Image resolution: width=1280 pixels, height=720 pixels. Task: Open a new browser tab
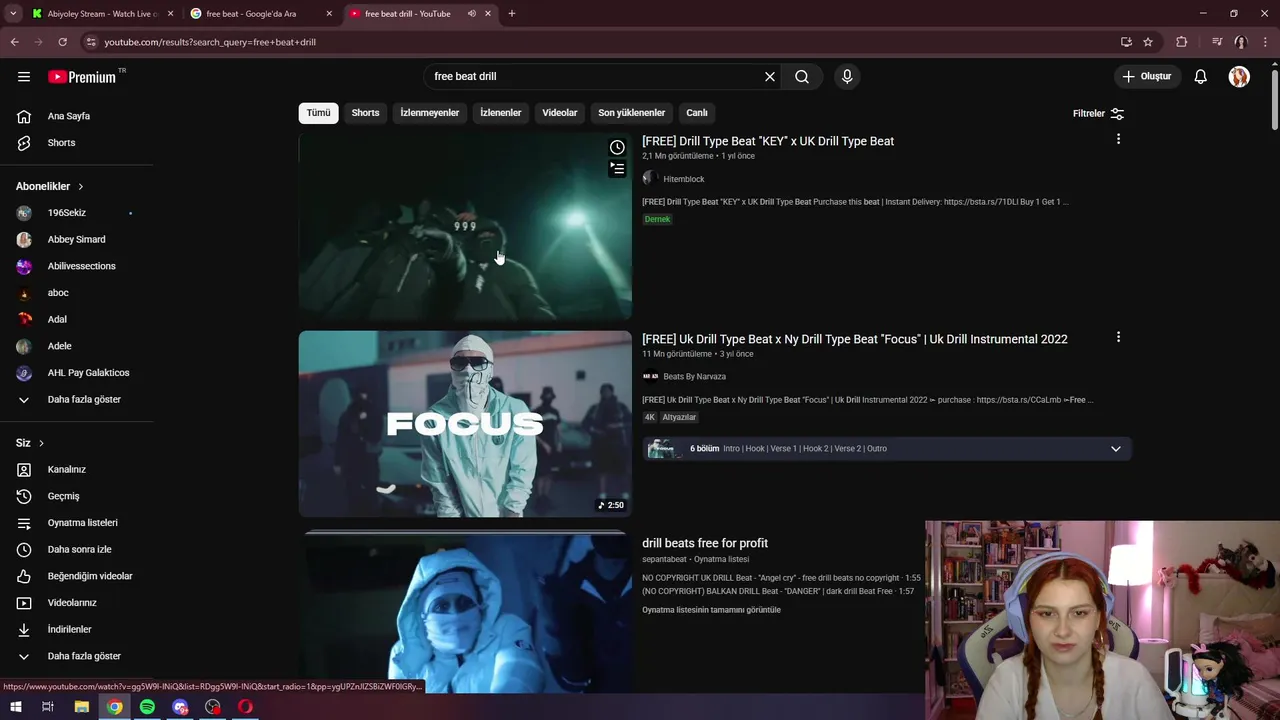[512, 14]
